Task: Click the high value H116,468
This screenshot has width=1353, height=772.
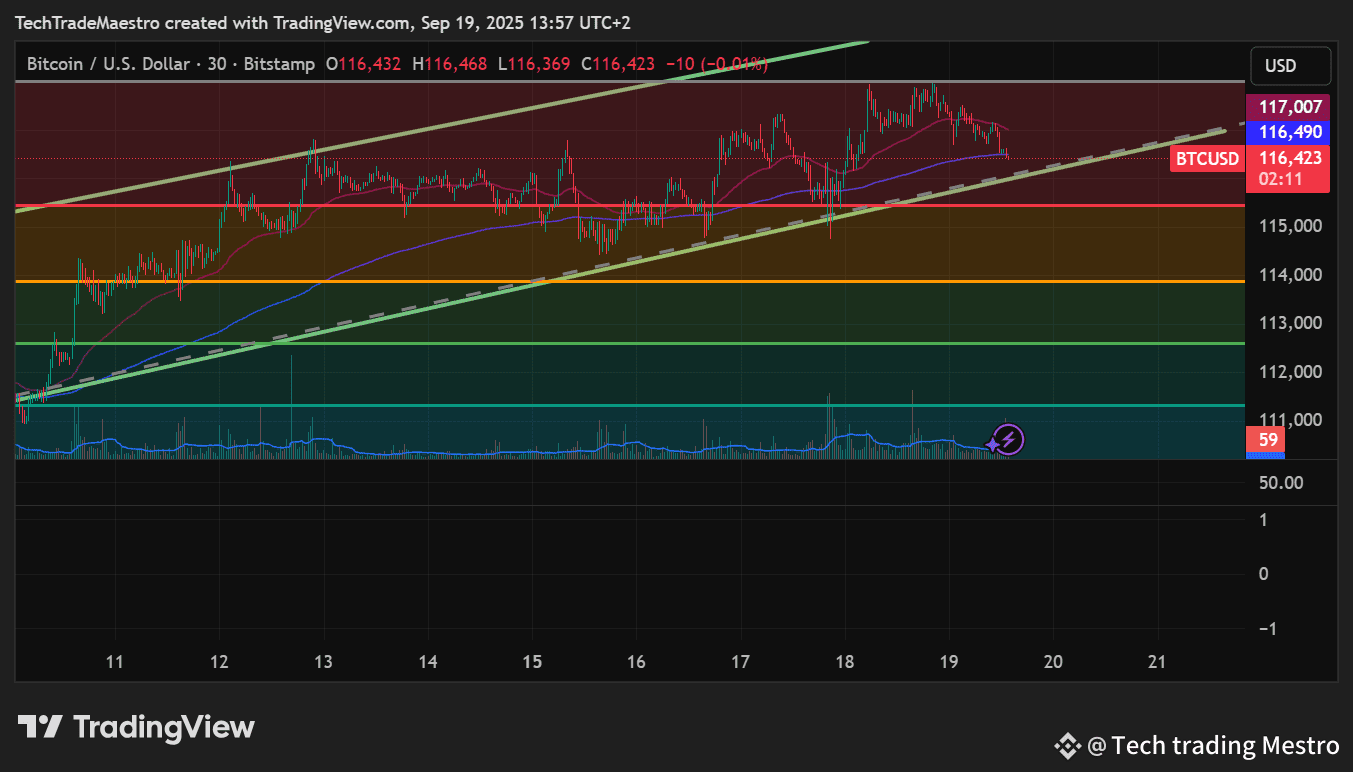Action: pos(449,64)
